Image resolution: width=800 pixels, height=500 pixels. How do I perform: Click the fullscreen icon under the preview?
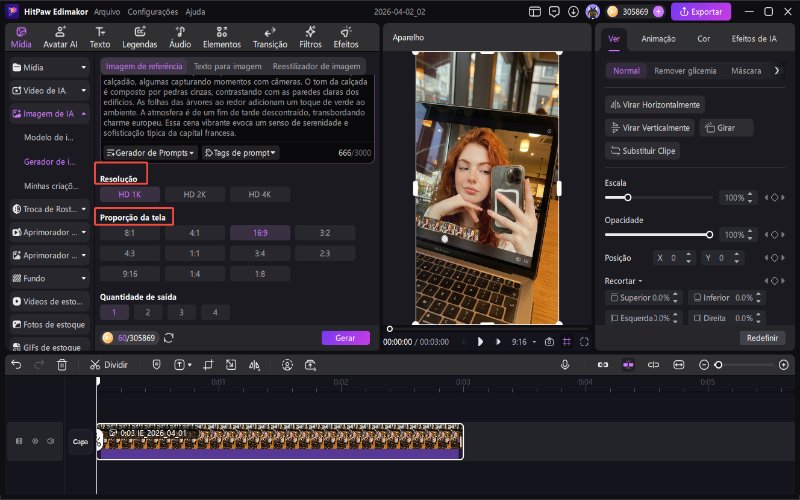tap(583, 341)
